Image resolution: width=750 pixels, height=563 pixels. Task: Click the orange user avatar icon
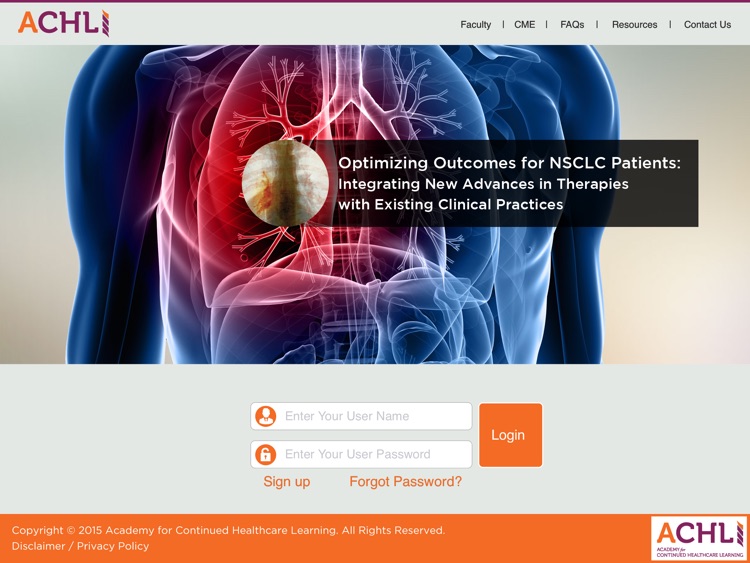point(265,416)
